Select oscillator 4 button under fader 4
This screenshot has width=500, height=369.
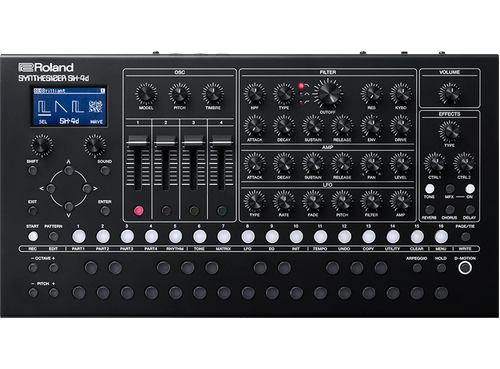tap(222, 211)
